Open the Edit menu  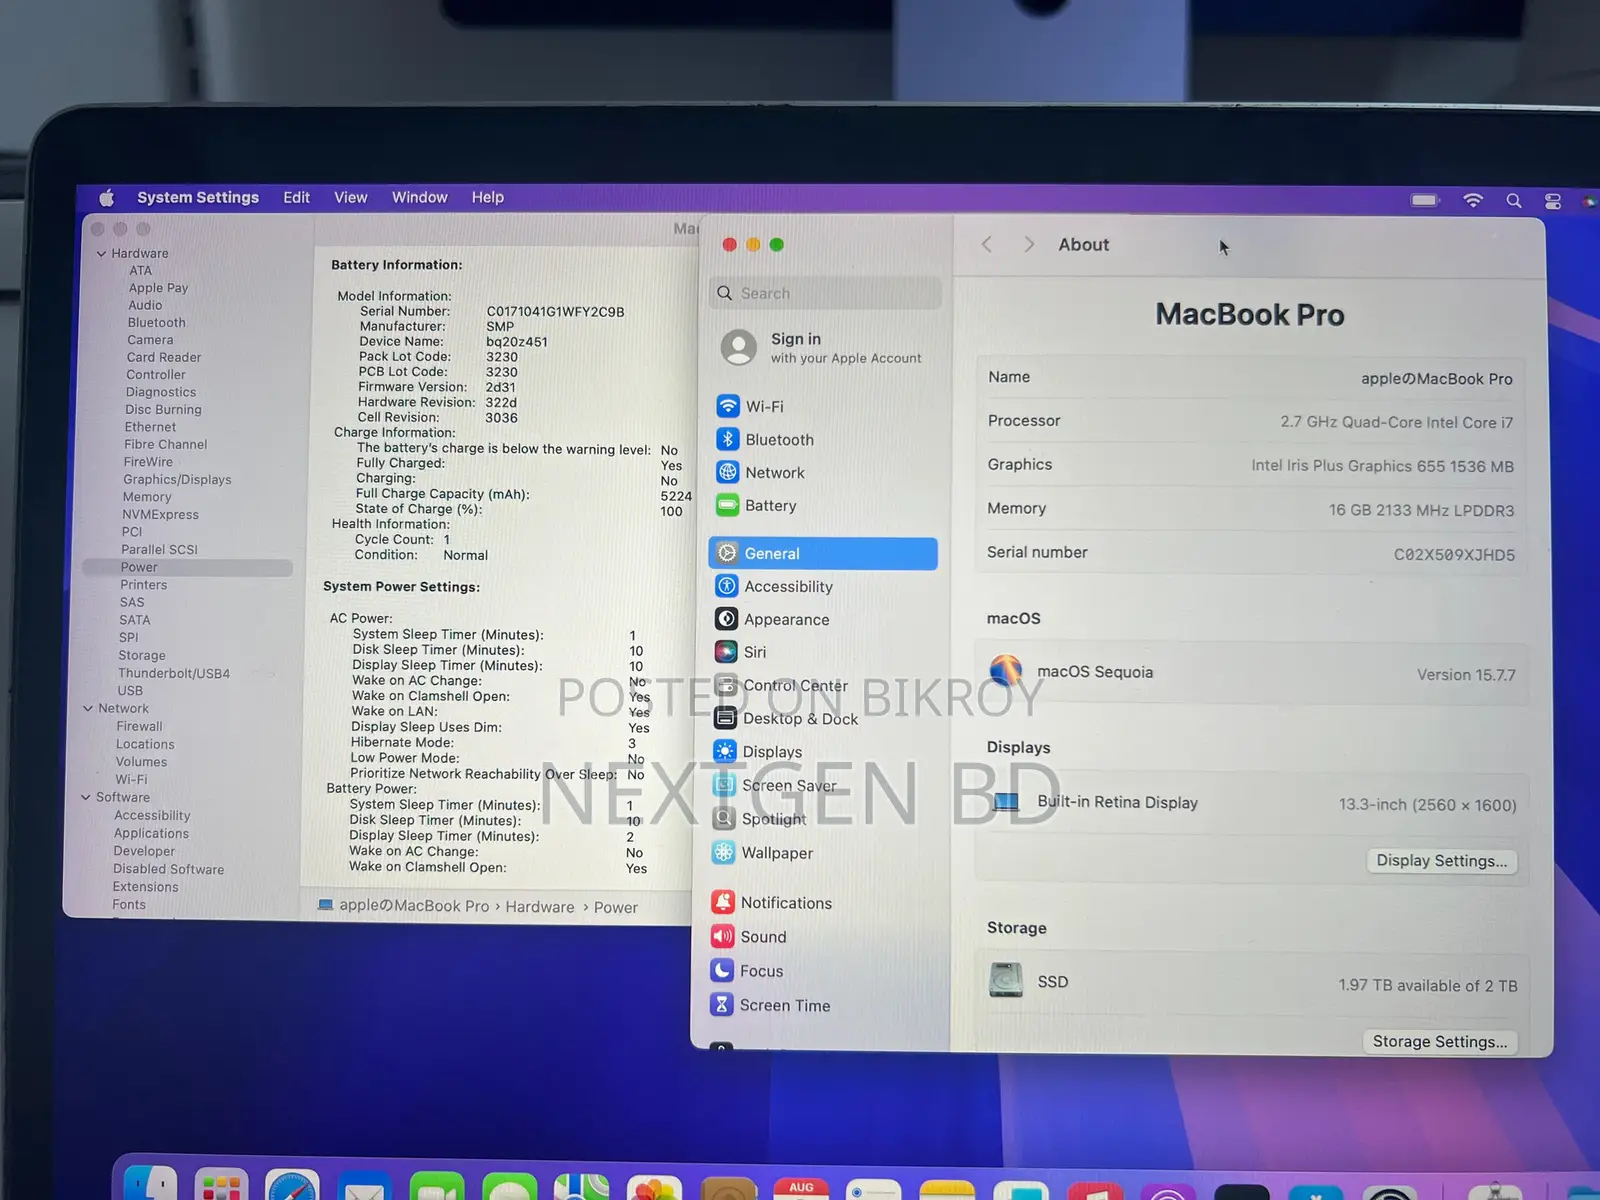click(296, 197)
